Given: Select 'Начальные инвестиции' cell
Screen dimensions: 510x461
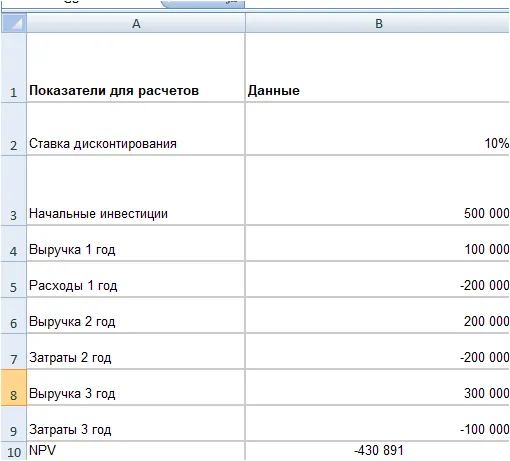Looking at the screenshot, I should pos(136,190).
